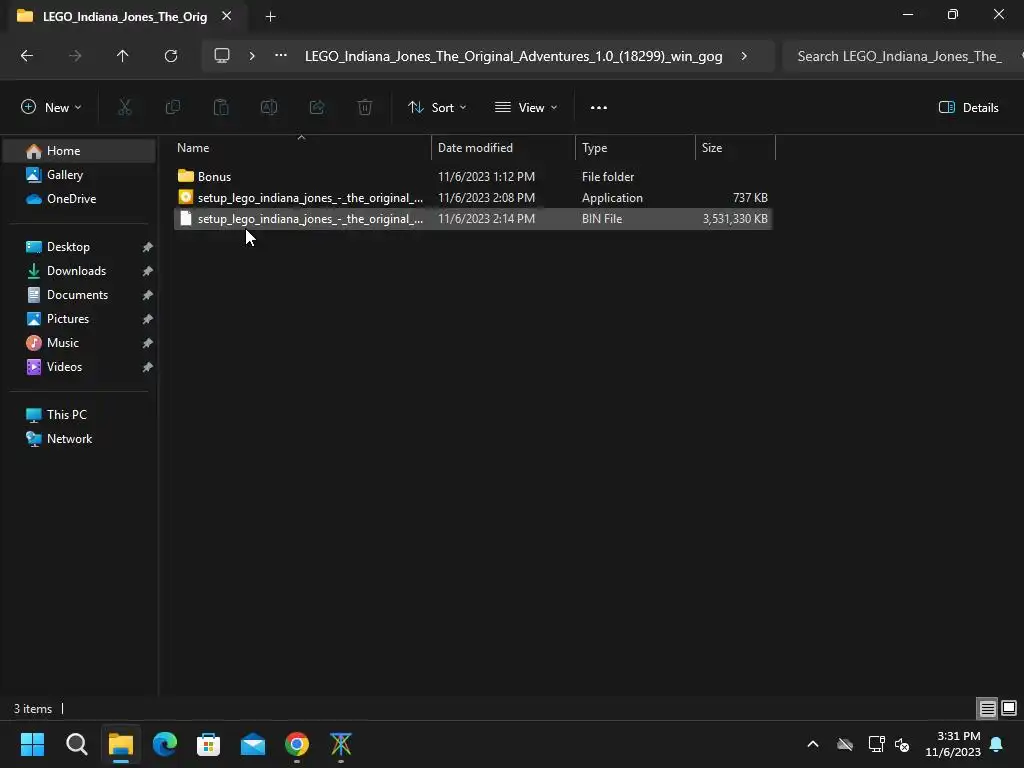Expand chevron after win_gog folder path
The image size is (1024, 768).
[x=744, y=56]
